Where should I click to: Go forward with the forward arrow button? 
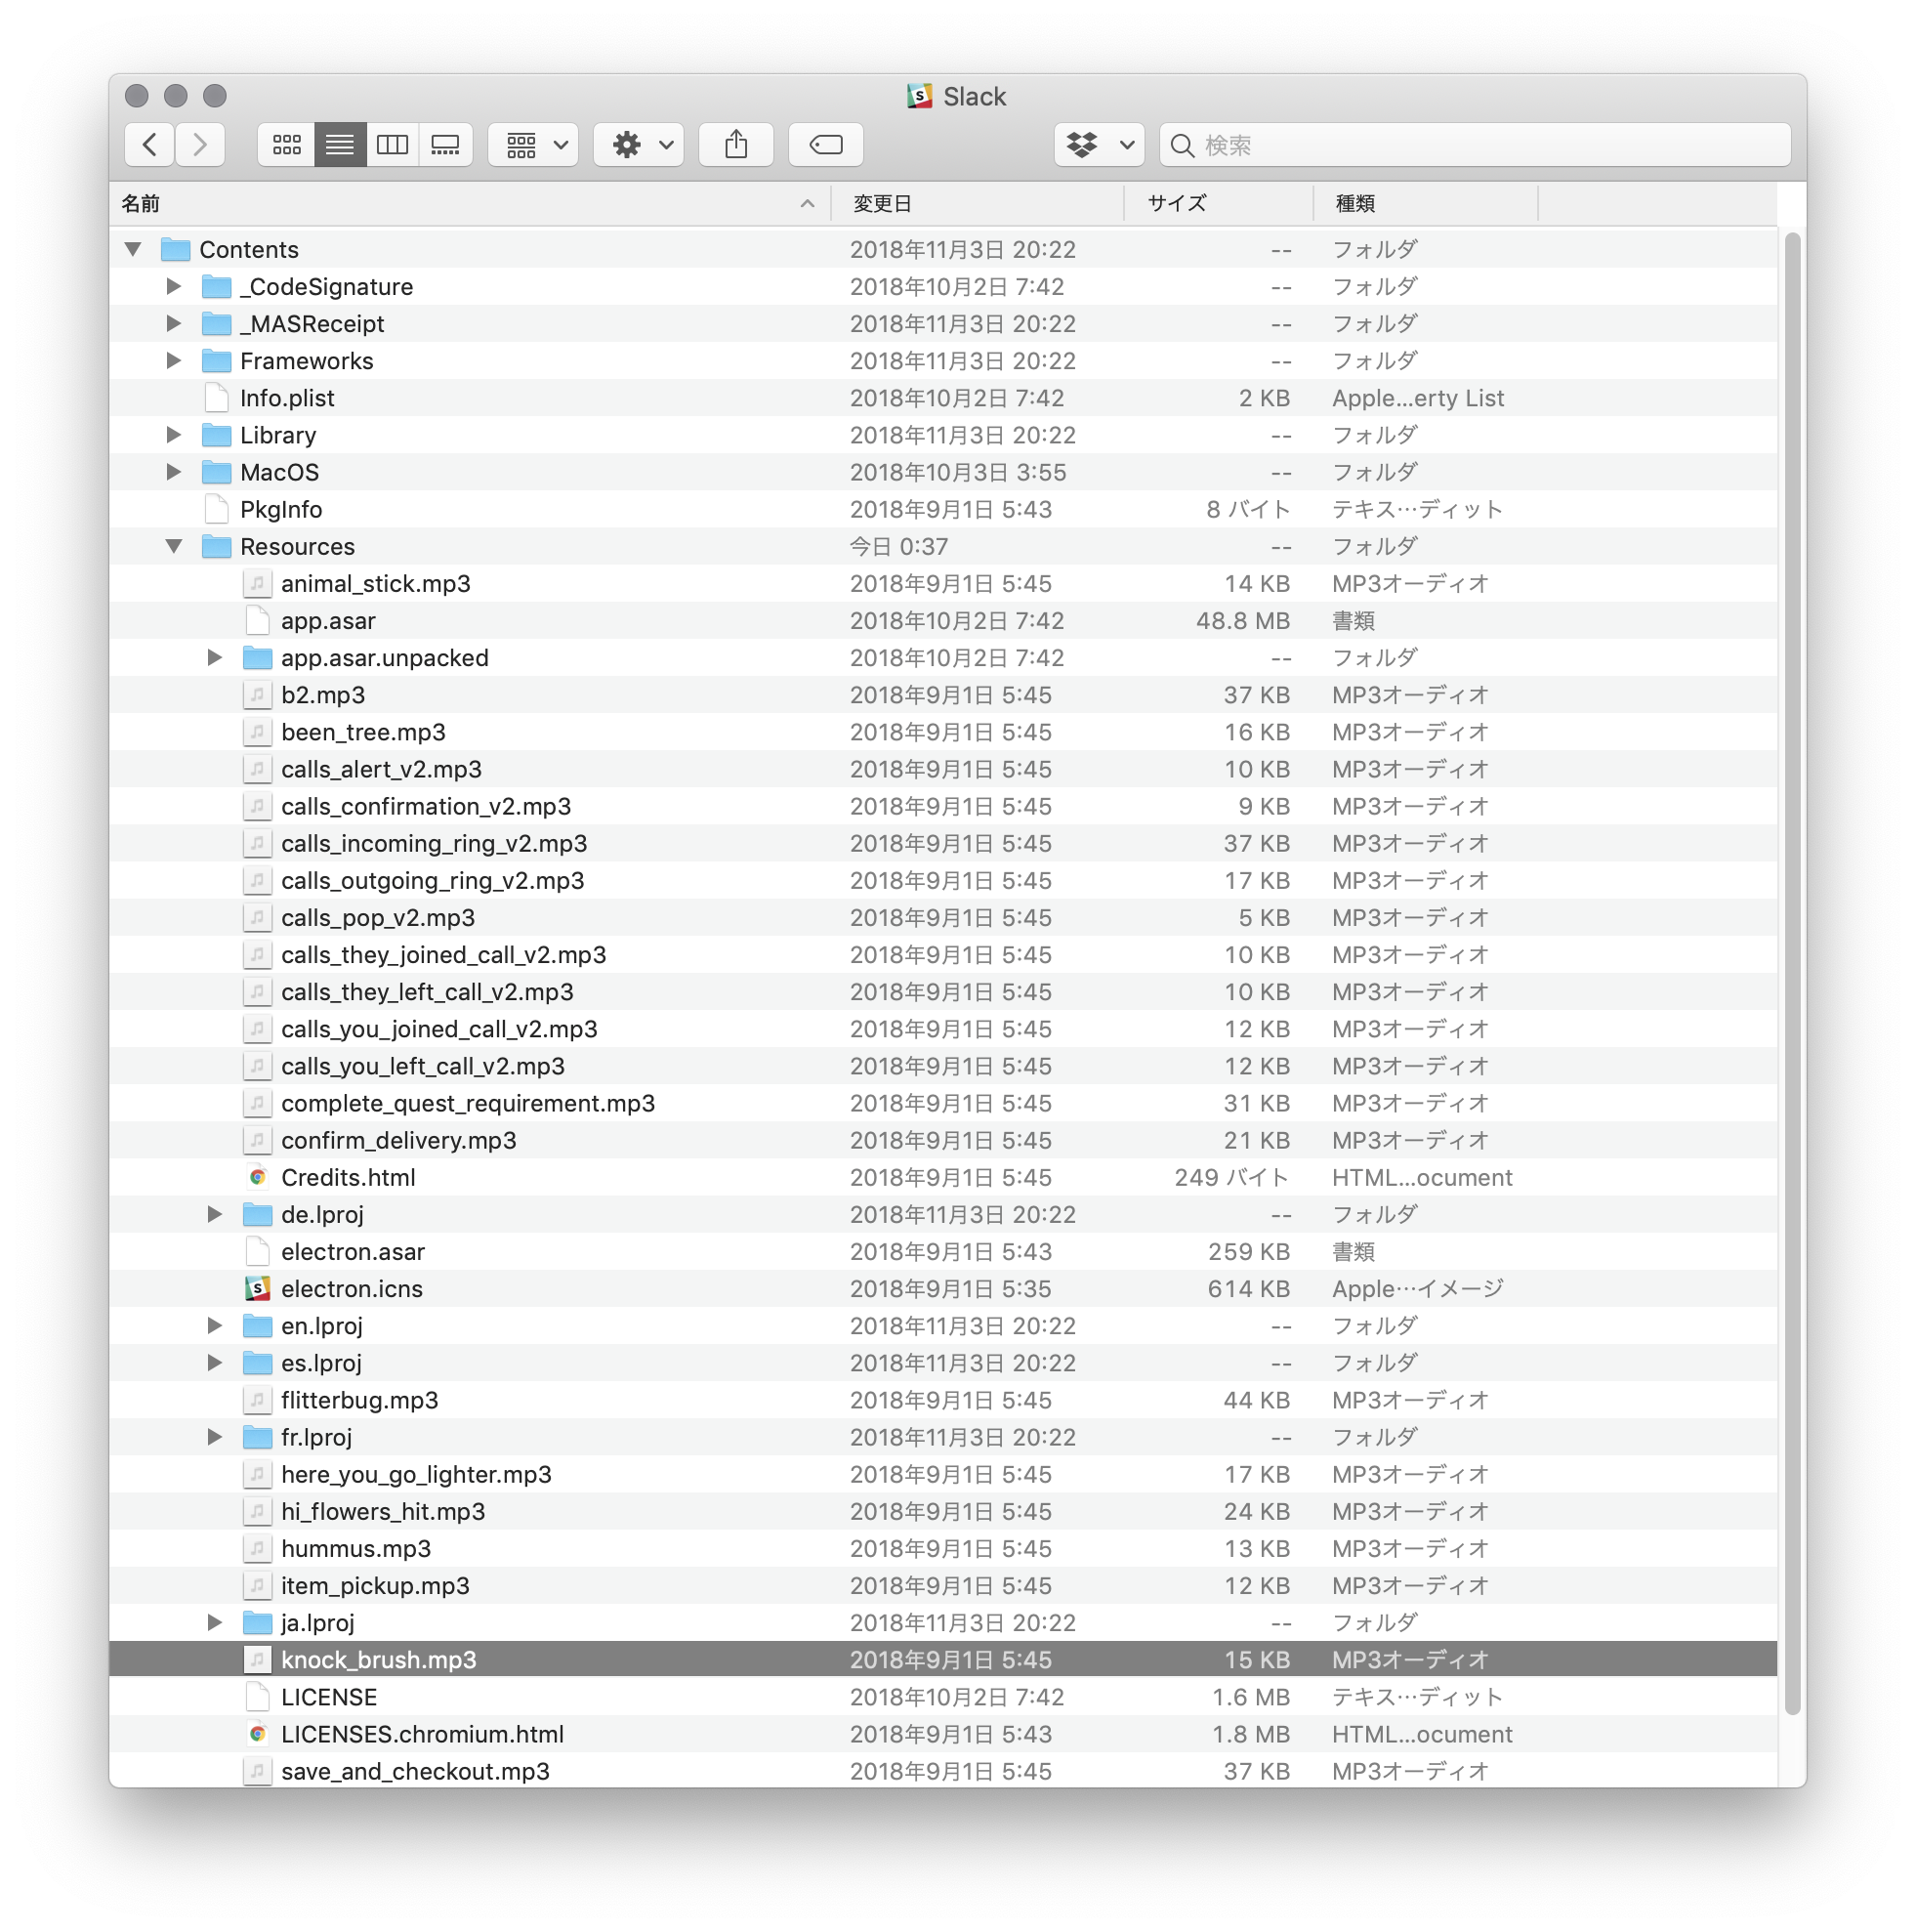coord(200,145)
